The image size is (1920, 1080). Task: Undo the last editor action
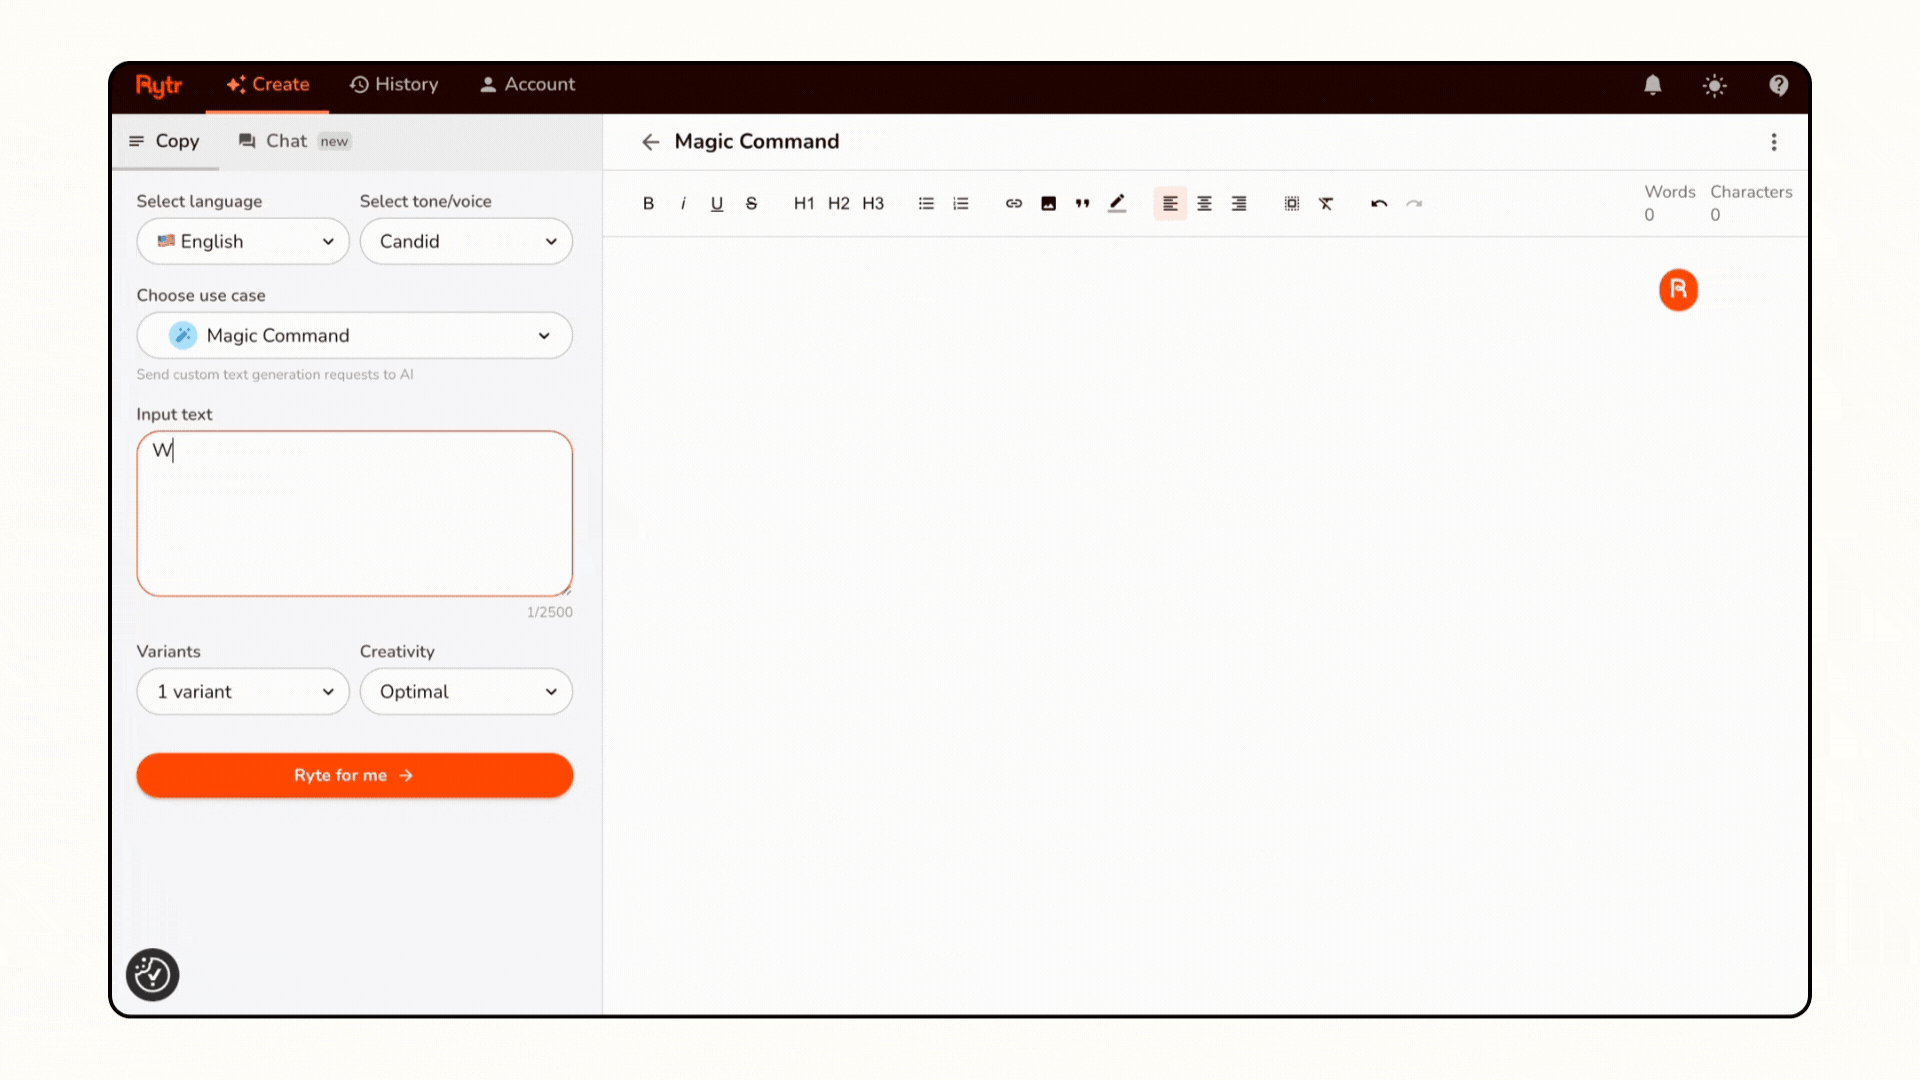pyautogui.click(x=1378, y=203)
